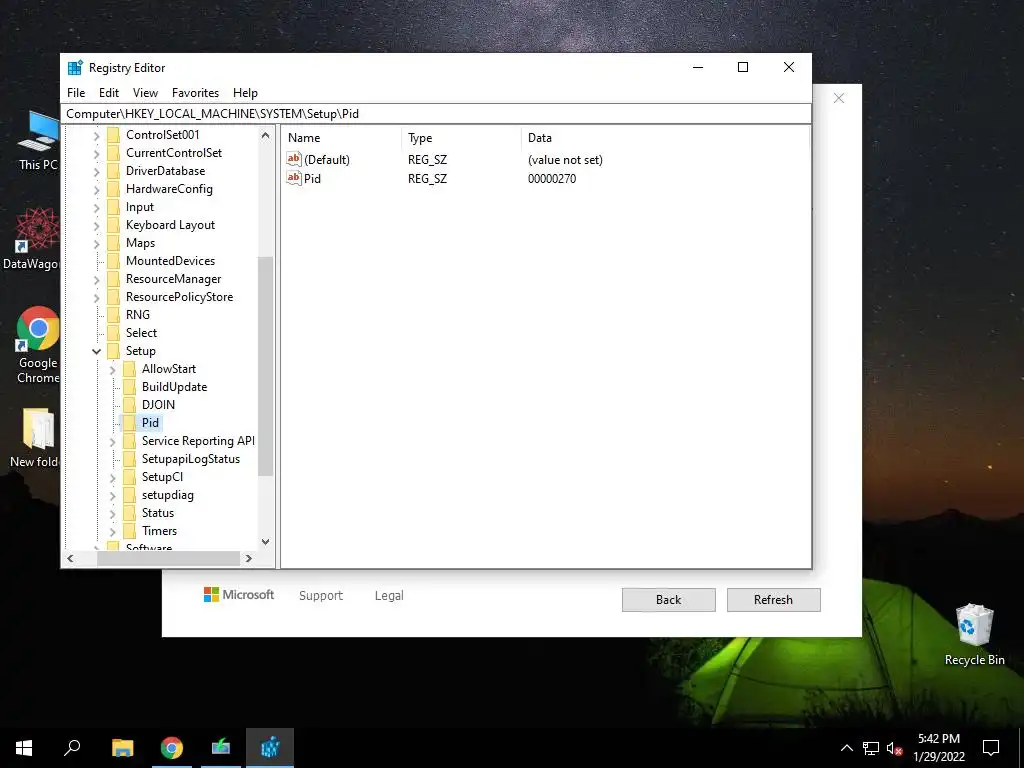Viewport: 1024px width, 768px height.
Task: Select the Recycle Bin desktop icon
Action: click(x=974, y=634)
